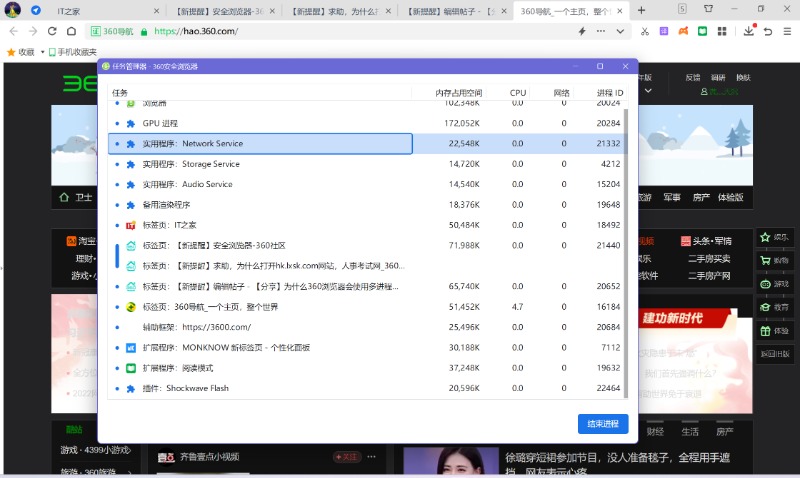800x478 pixels.
Task: Click the numbered tab counter icon
Action: [x=682, y=9]
